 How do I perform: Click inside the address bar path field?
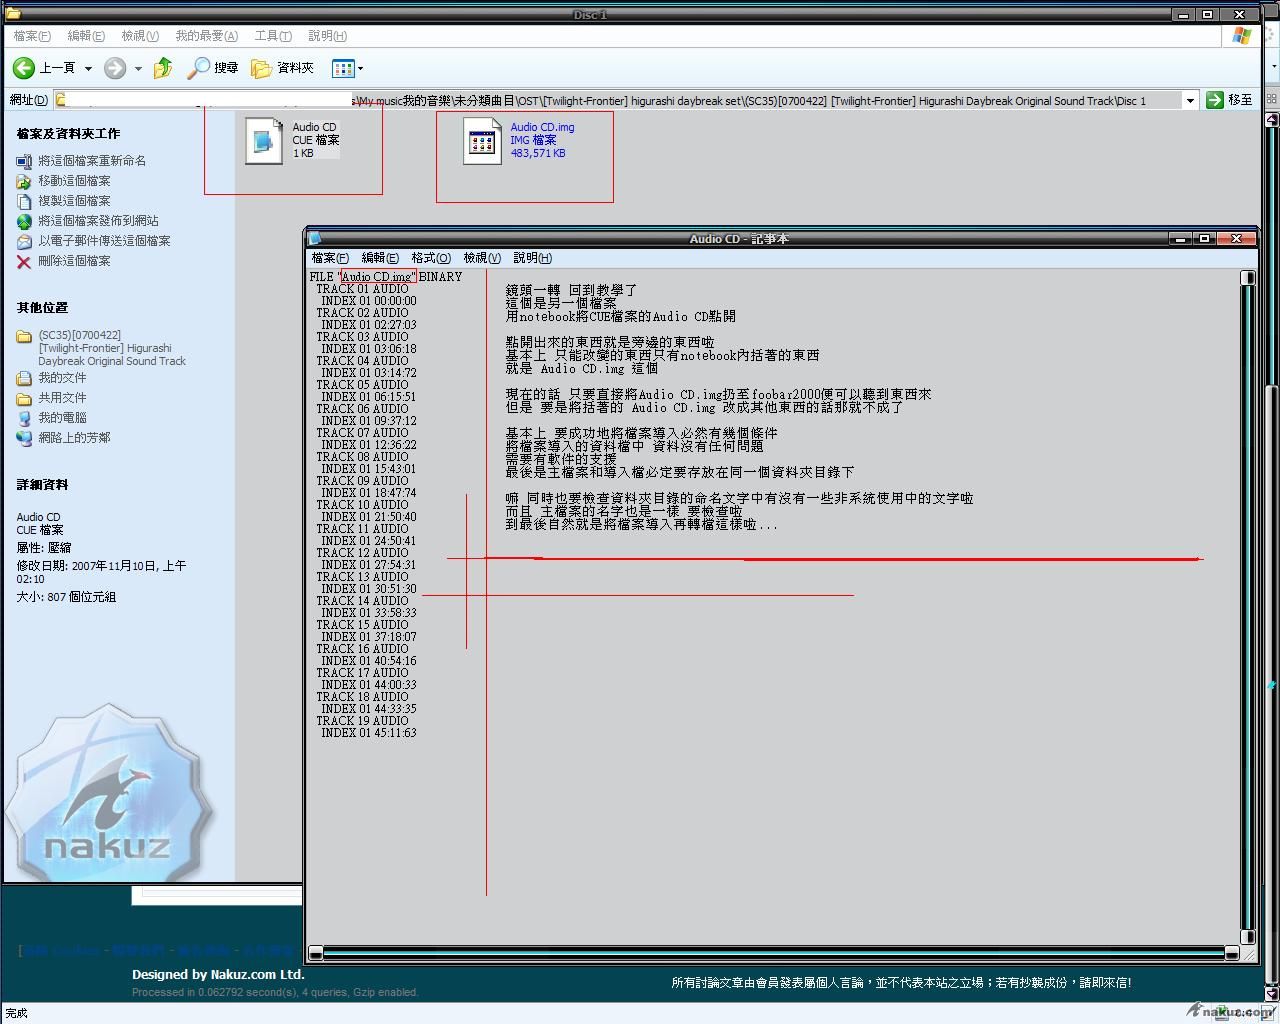click(x=618, y=100)
